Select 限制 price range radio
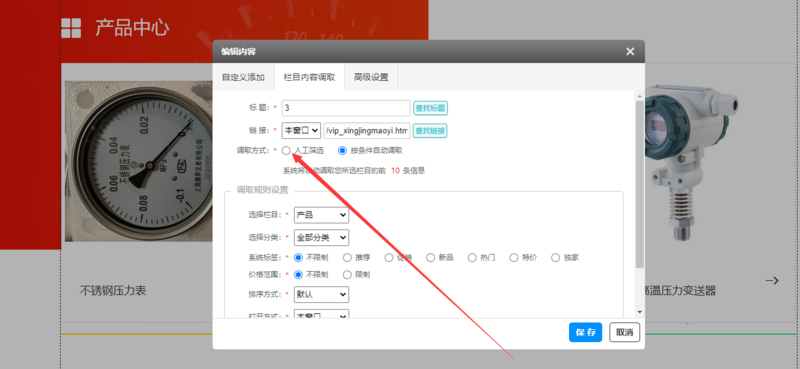Screen dimensions: 800x369 tap(347, 275)
